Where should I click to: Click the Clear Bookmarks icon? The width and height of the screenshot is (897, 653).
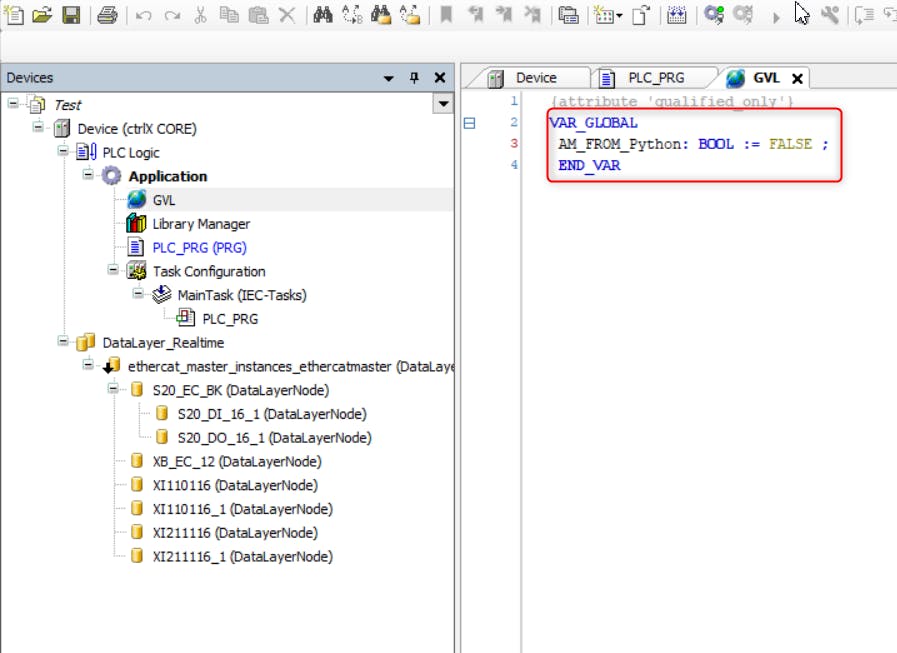coord(533,14)
